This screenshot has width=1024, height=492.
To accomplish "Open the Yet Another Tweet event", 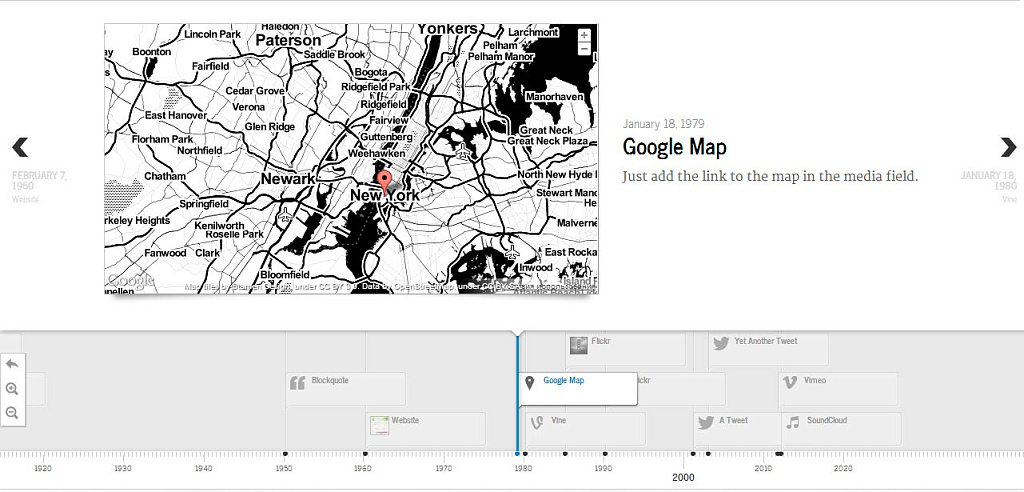I will point(768,349).
